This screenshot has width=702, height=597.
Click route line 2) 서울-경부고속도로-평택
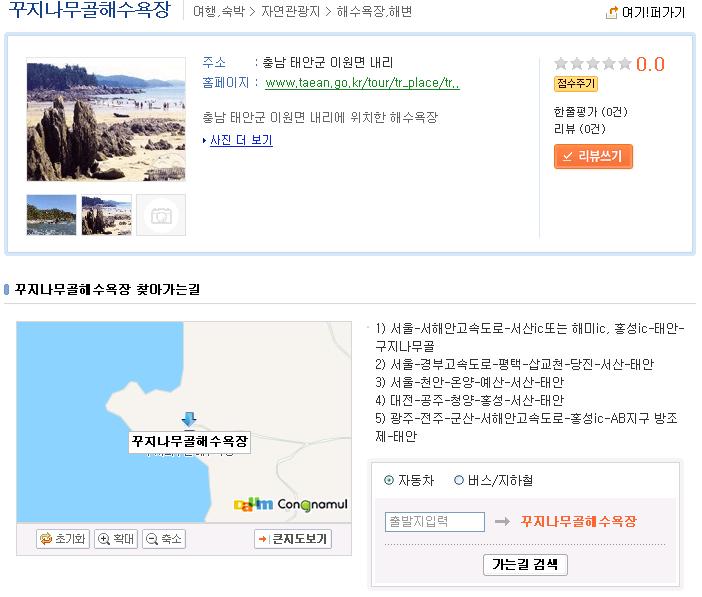pos(514,365)
